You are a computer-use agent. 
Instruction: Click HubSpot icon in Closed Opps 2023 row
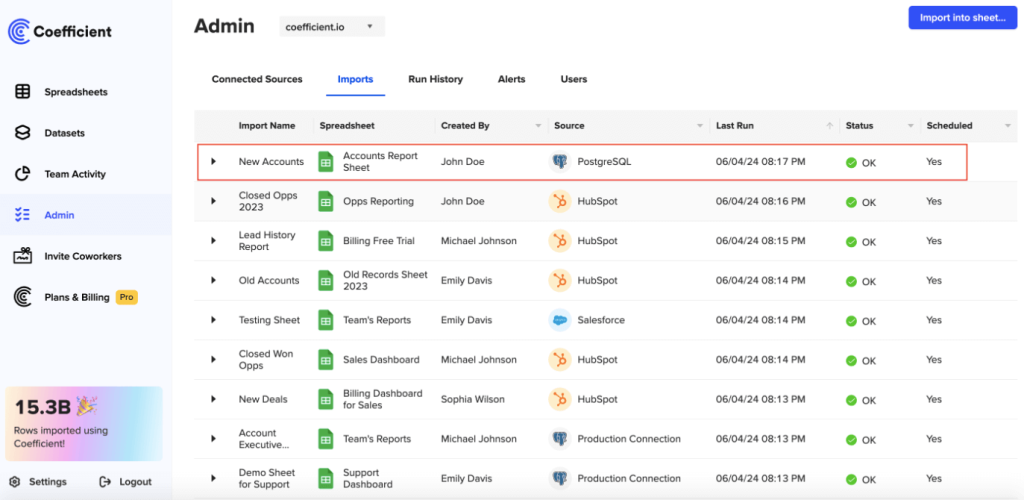click(560, 202)
